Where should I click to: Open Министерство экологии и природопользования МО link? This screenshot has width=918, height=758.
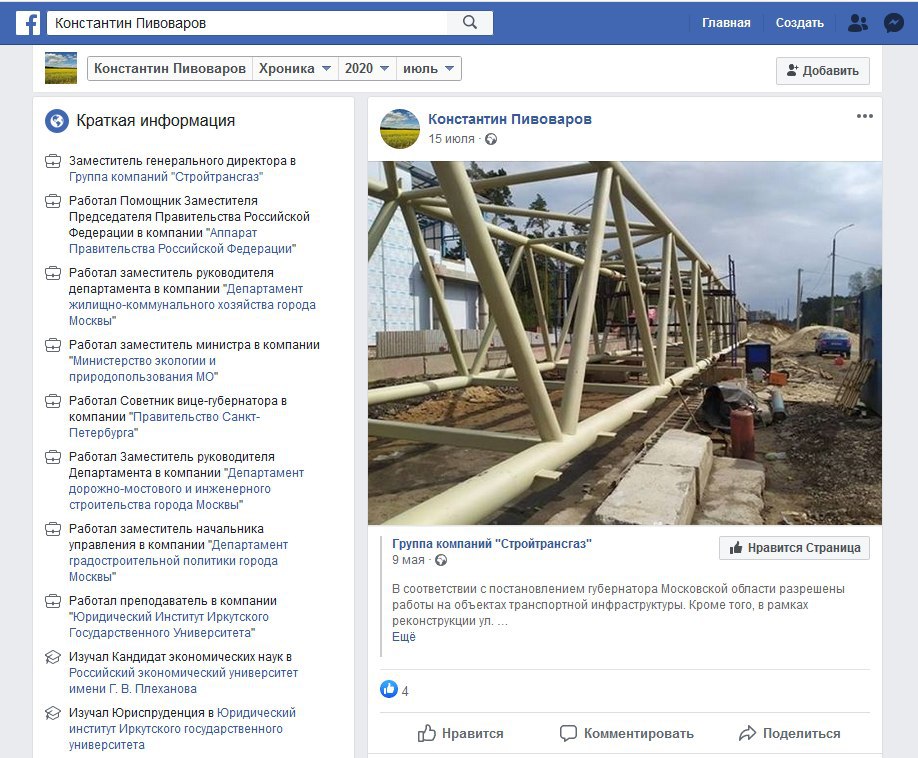pyautogui.click(x=143, y=369)
